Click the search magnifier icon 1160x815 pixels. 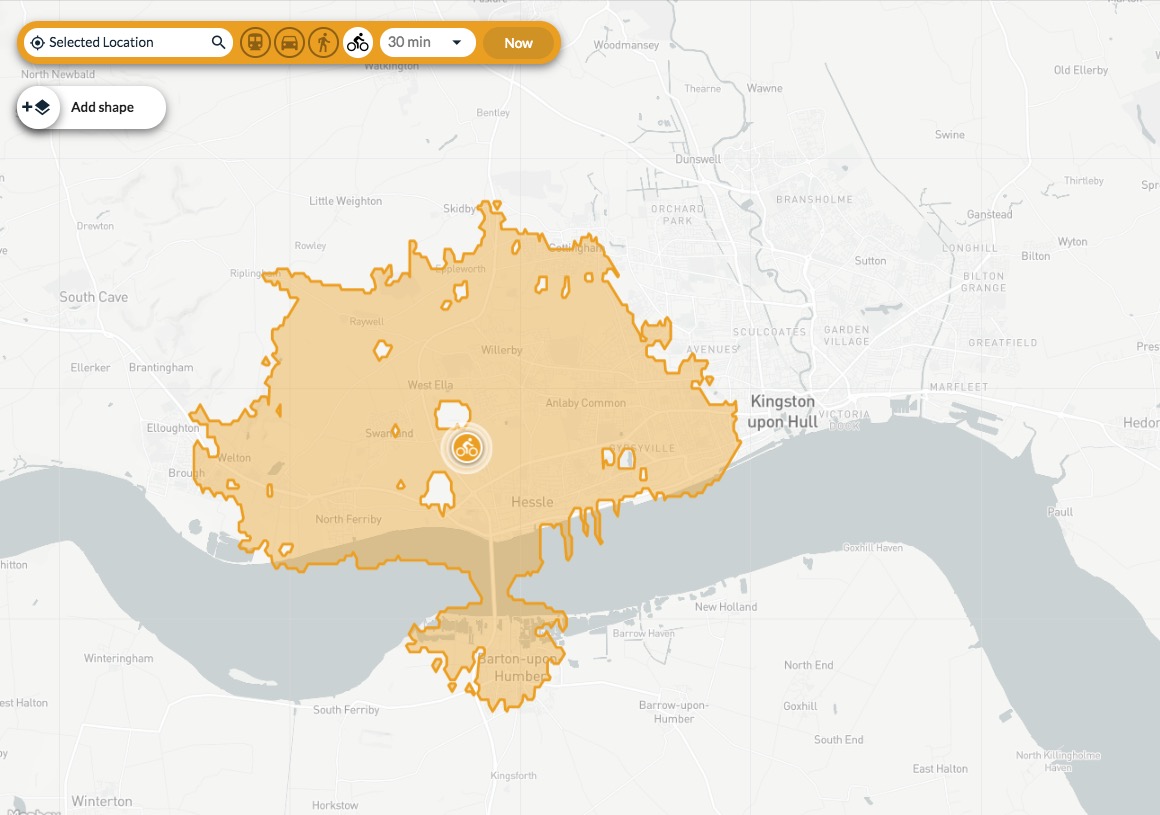(x=217, y=42)
